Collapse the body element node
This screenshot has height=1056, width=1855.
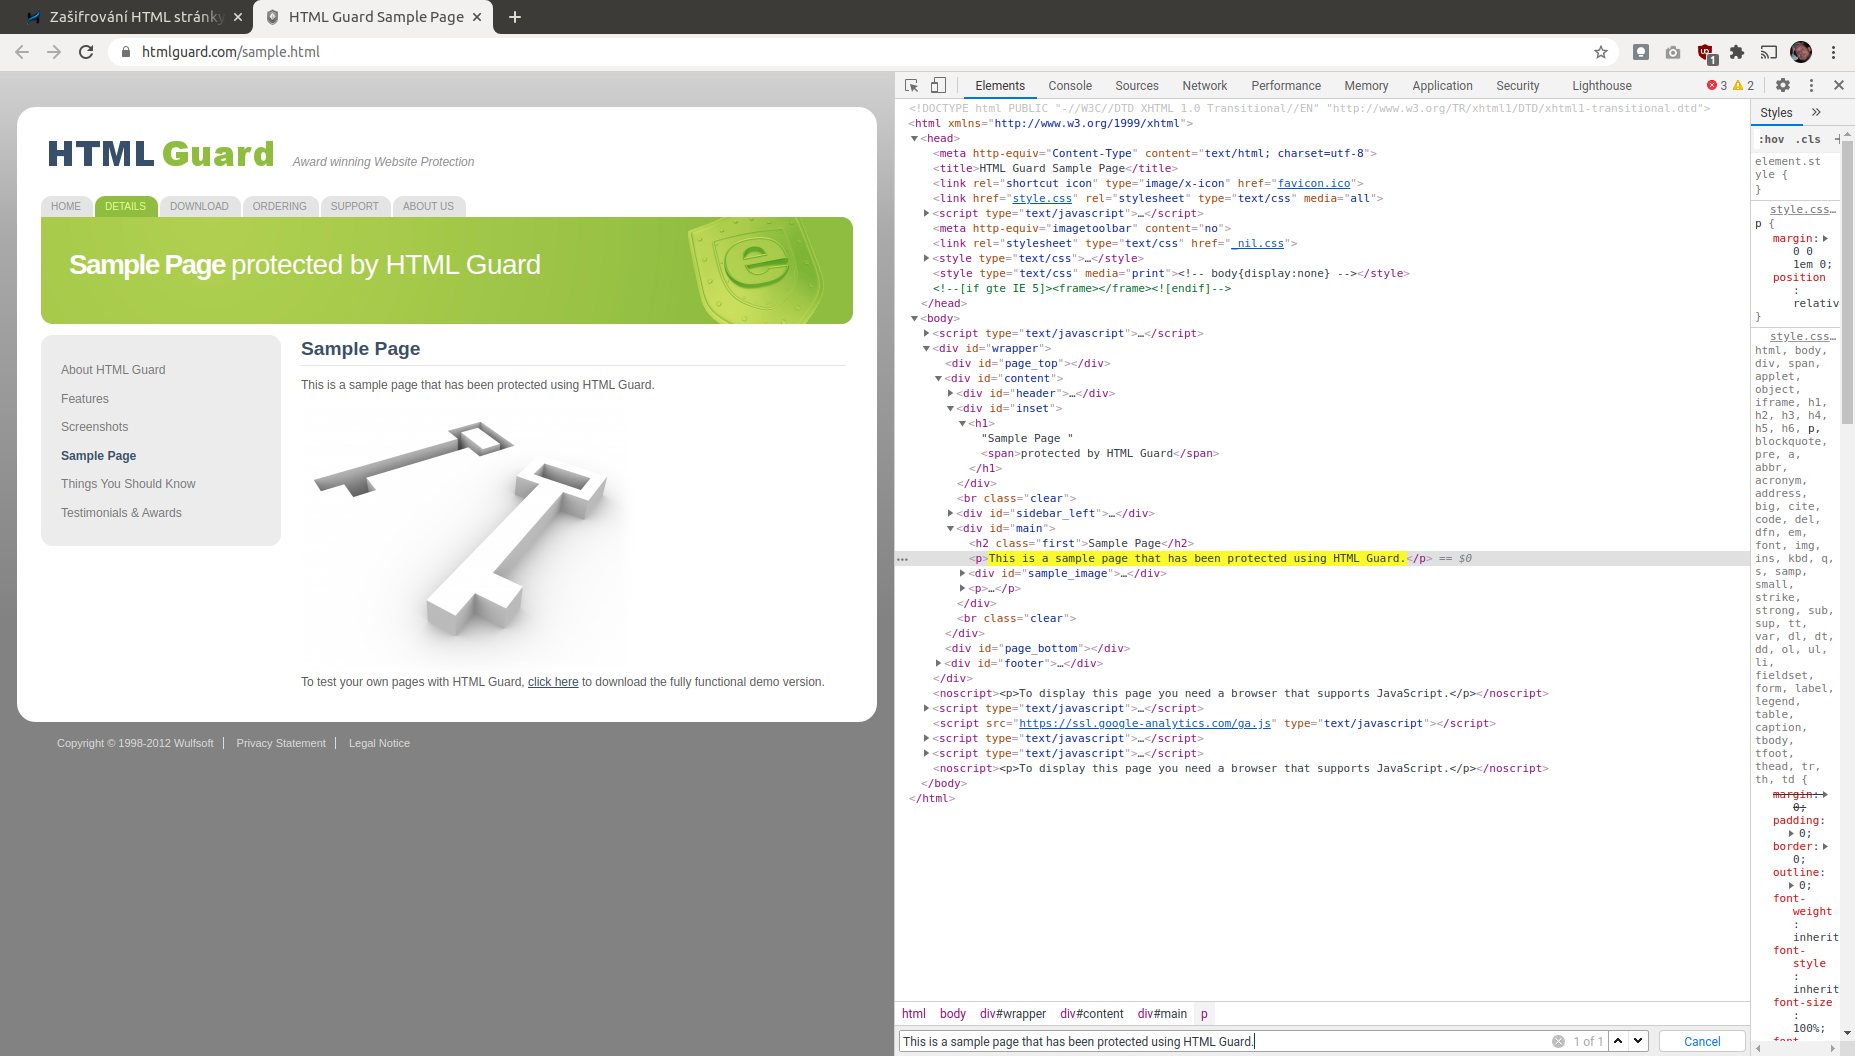click(914, 319)
